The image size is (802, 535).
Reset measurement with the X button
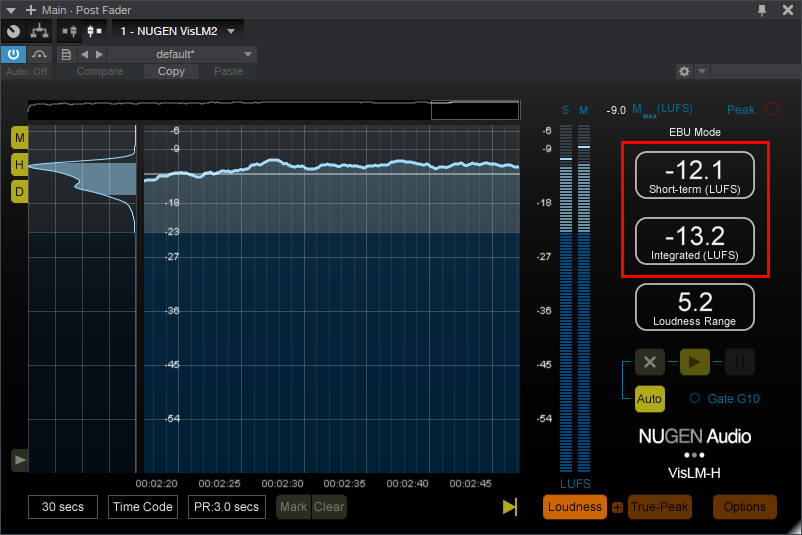coord(650,362)
